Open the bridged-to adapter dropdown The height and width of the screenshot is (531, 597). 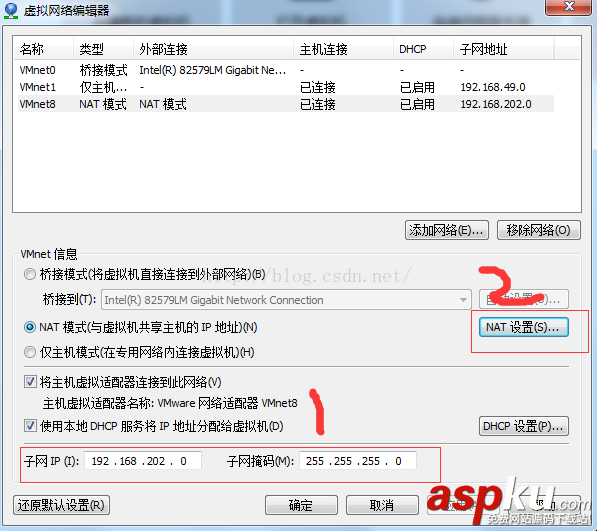(286, 300)
